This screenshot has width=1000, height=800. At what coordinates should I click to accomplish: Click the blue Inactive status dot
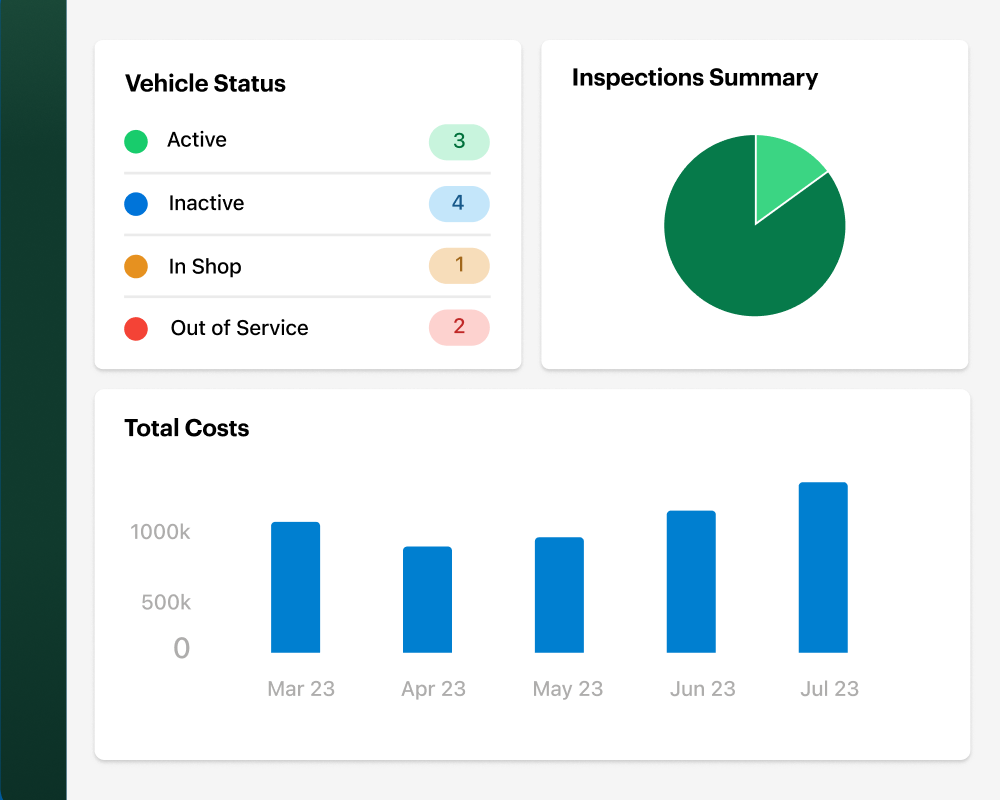pyautogui.click(x=136, y=204)
